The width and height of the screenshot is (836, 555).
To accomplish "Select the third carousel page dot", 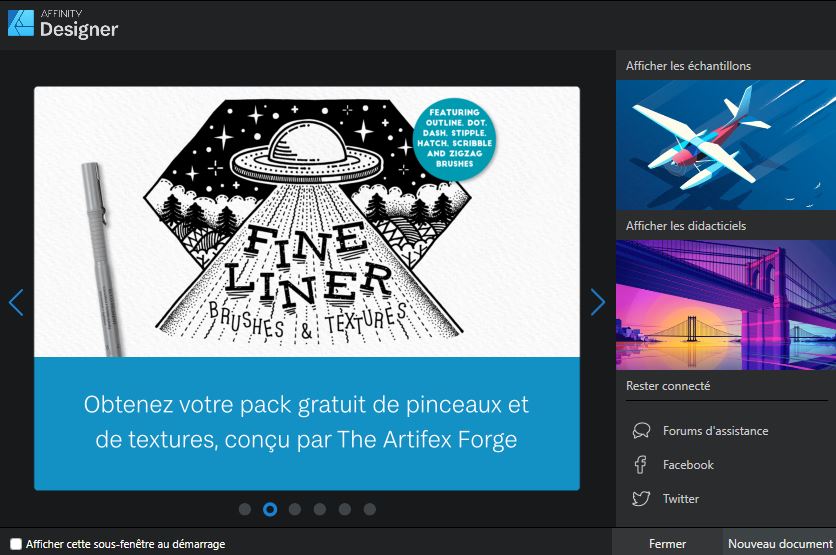I will pyautogui.click(x=295, y=509).
